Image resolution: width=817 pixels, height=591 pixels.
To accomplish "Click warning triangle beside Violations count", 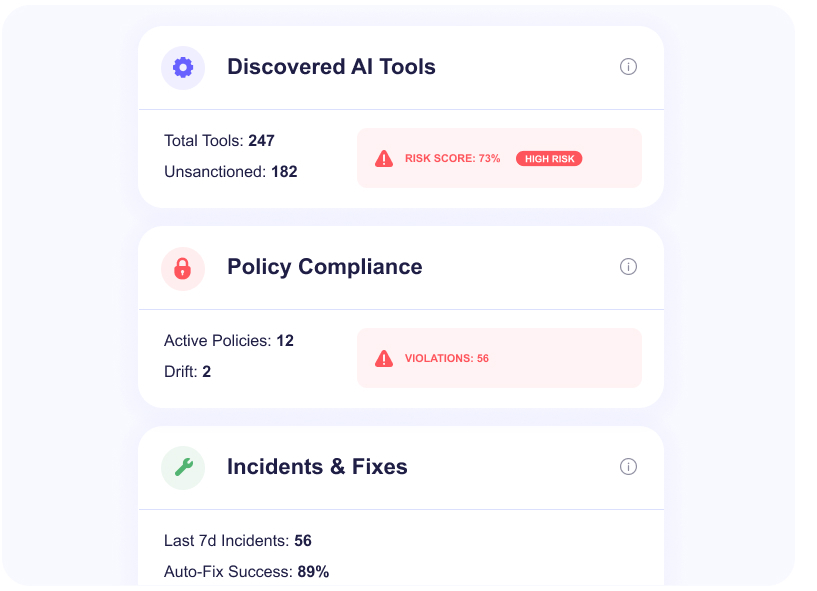I will [x=384, y=358].
